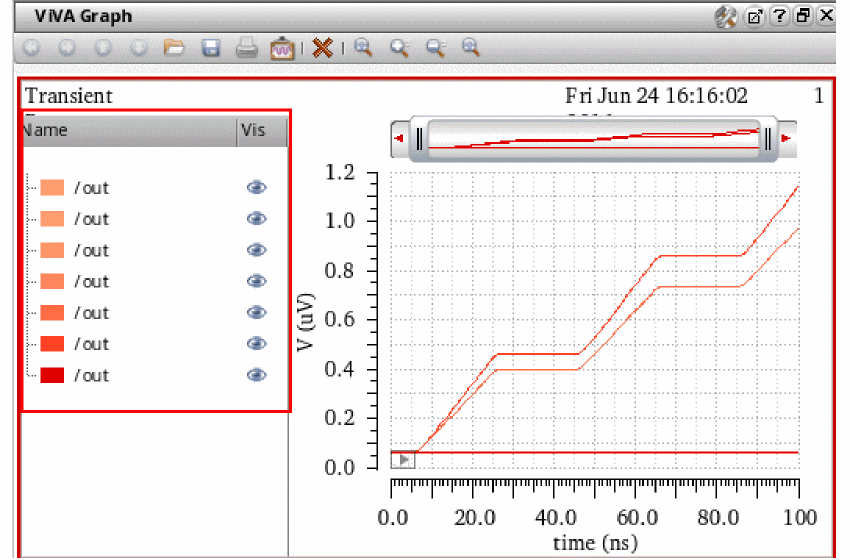Click the restore window icon in title bar
849x560 pixels.
pos(804,16)
